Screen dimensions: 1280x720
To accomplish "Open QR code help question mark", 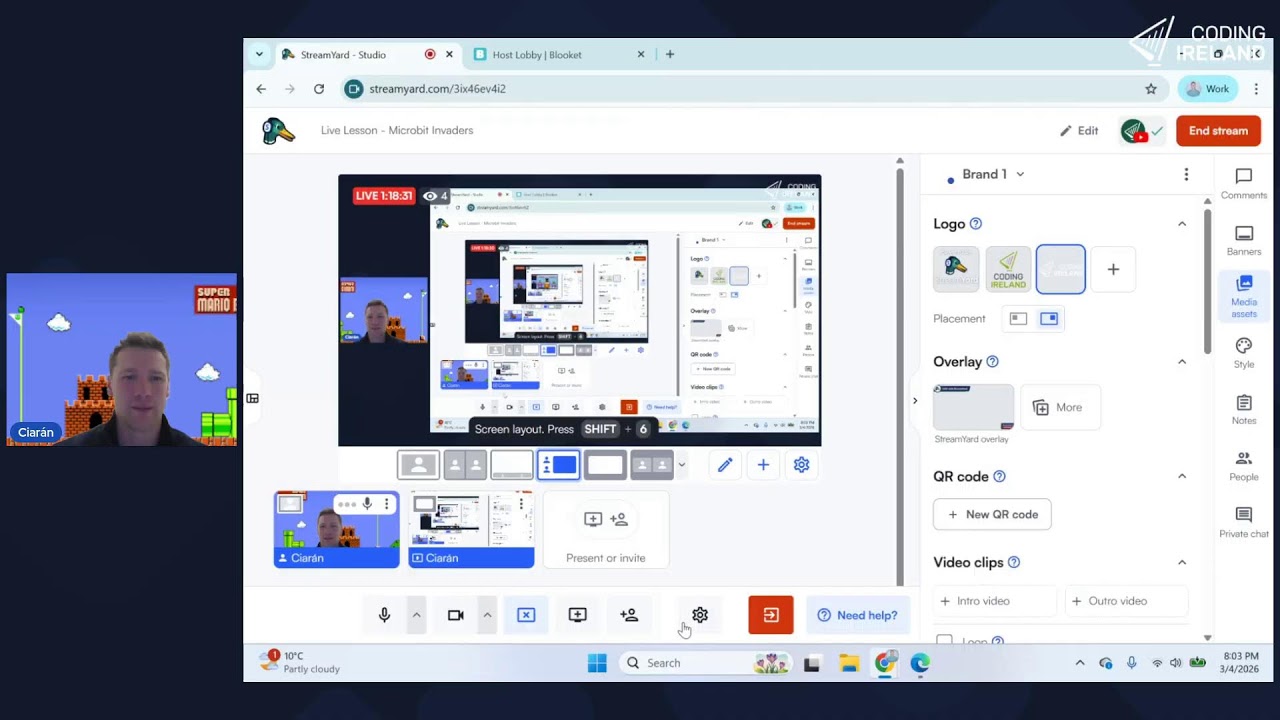I will coord(999,477).
